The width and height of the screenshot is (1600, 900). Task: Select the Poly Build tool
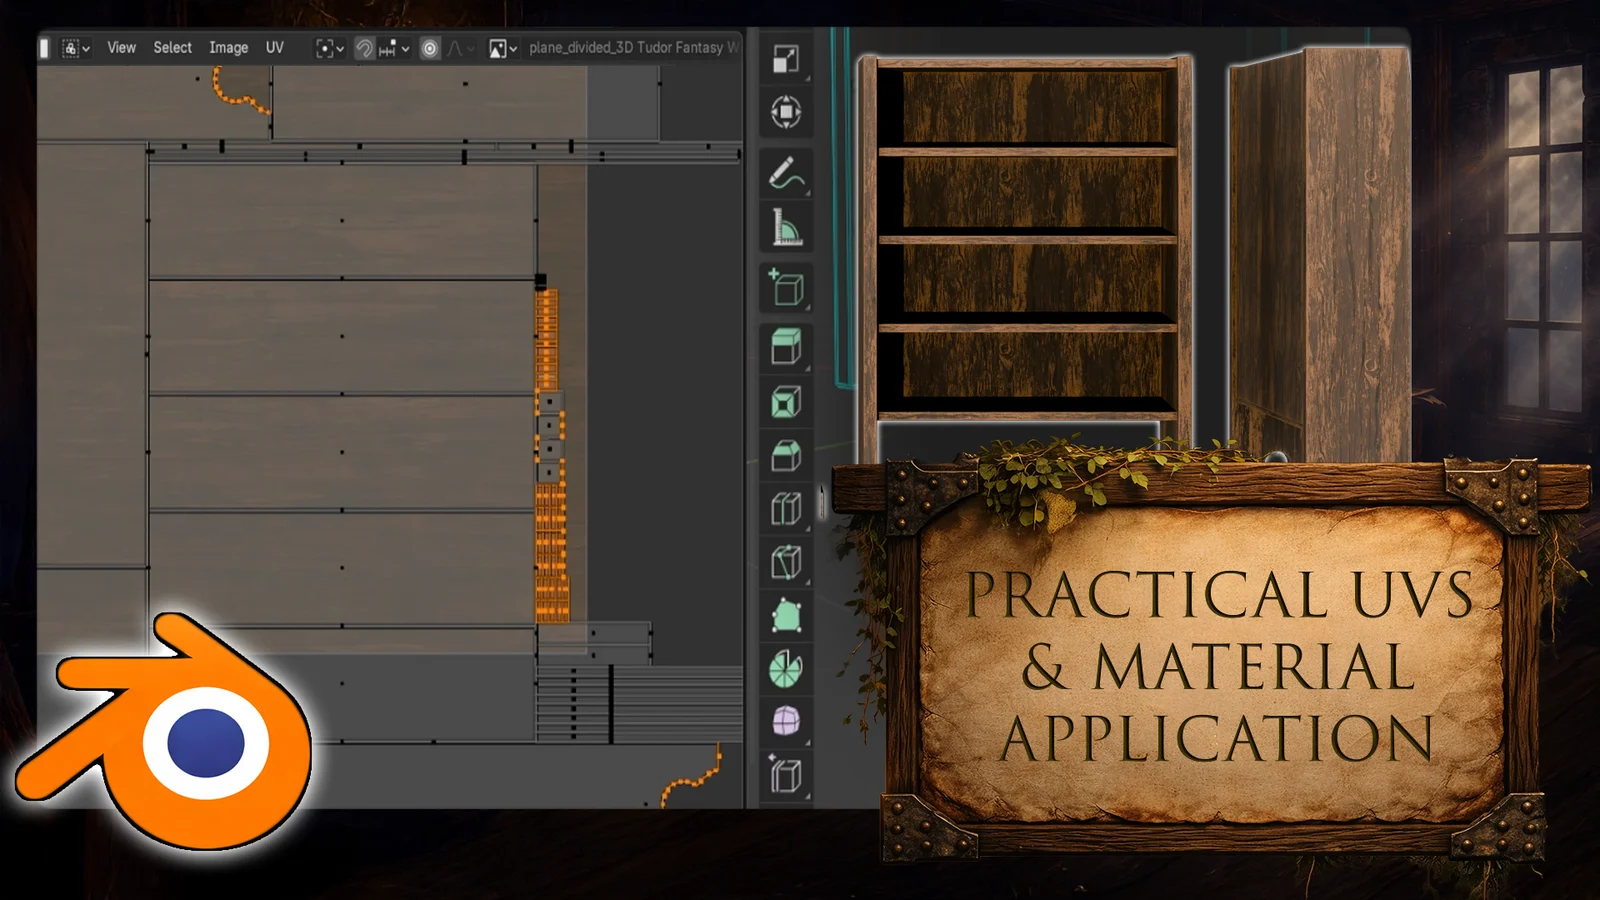click(785, 617)
